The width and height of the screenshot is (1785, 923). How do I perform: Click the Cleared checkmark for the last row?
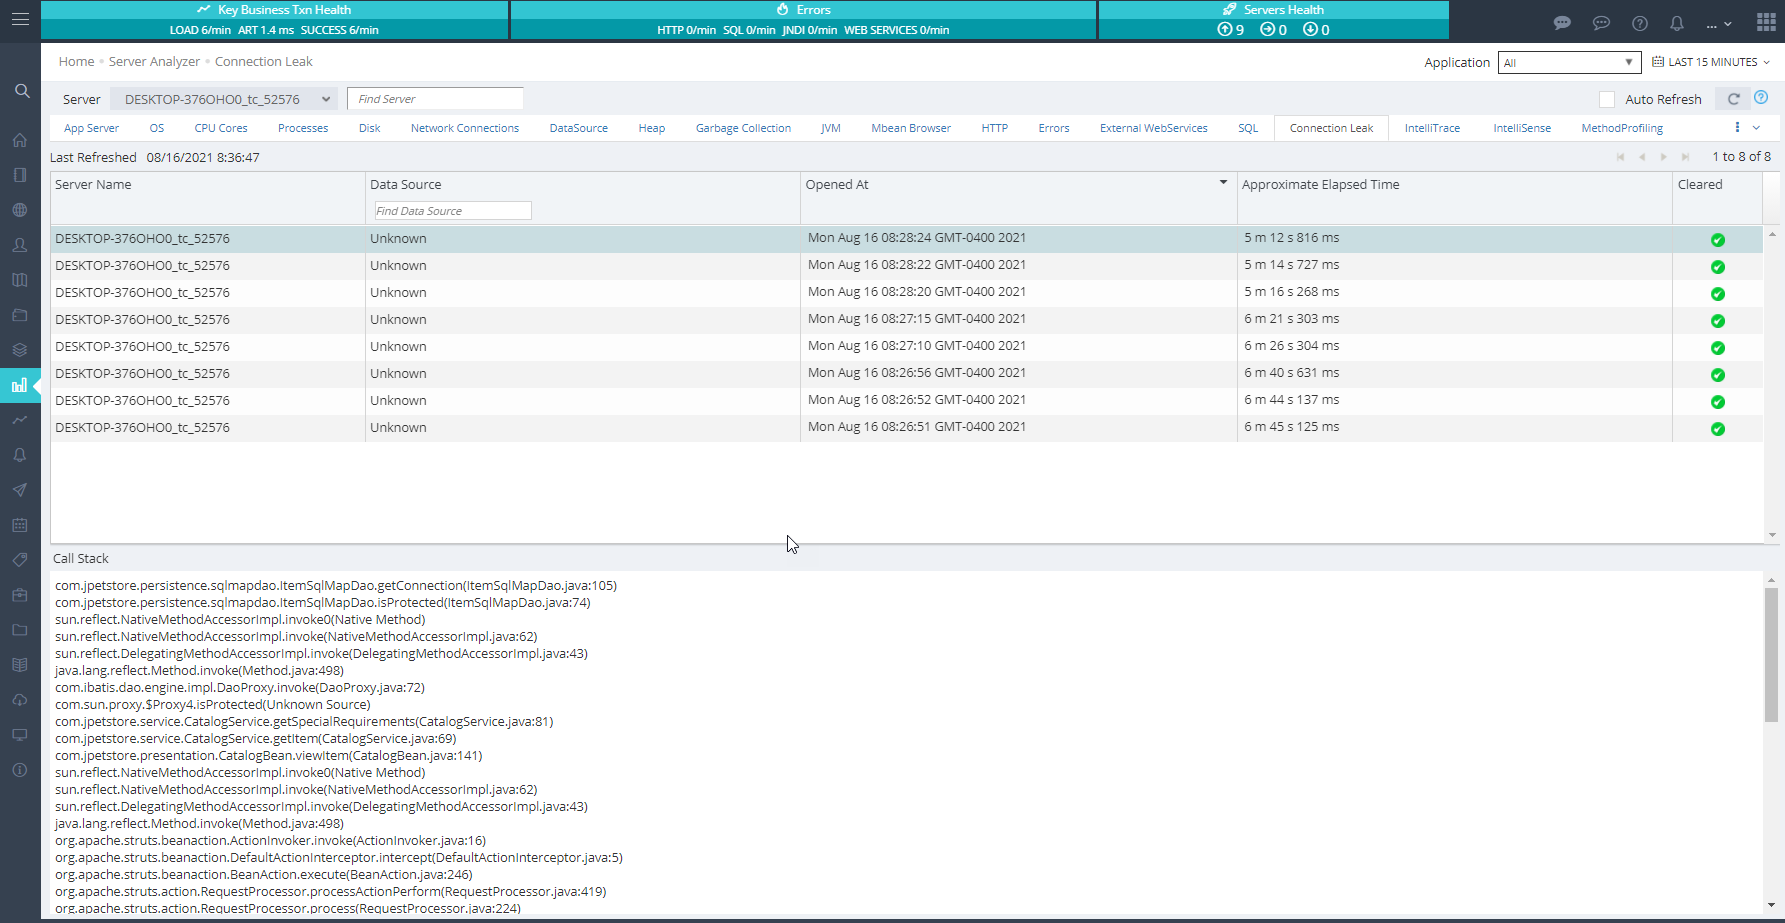coord(1717,429)
